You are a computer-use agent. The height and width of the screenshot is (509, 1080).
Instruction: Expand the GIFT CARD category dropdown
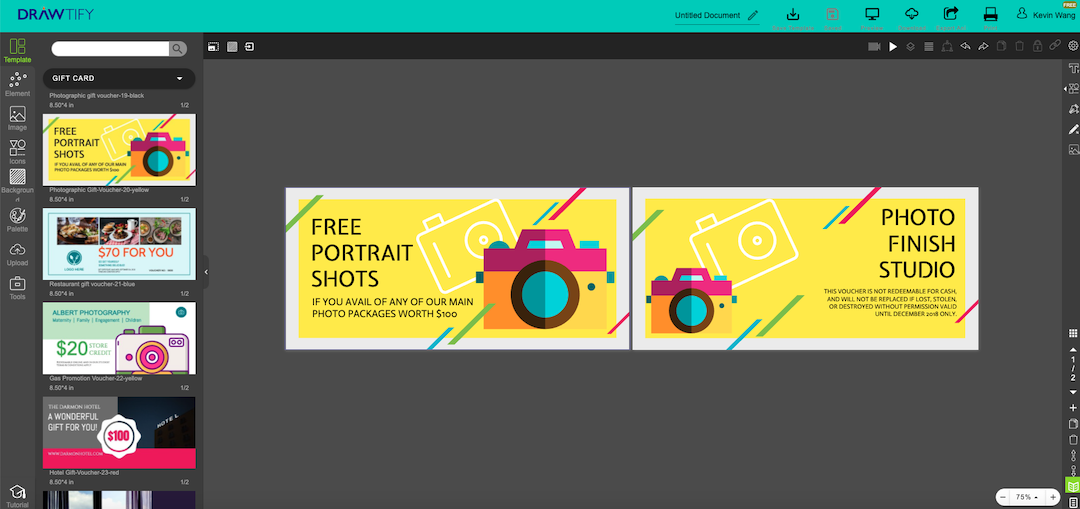point(118,79)
